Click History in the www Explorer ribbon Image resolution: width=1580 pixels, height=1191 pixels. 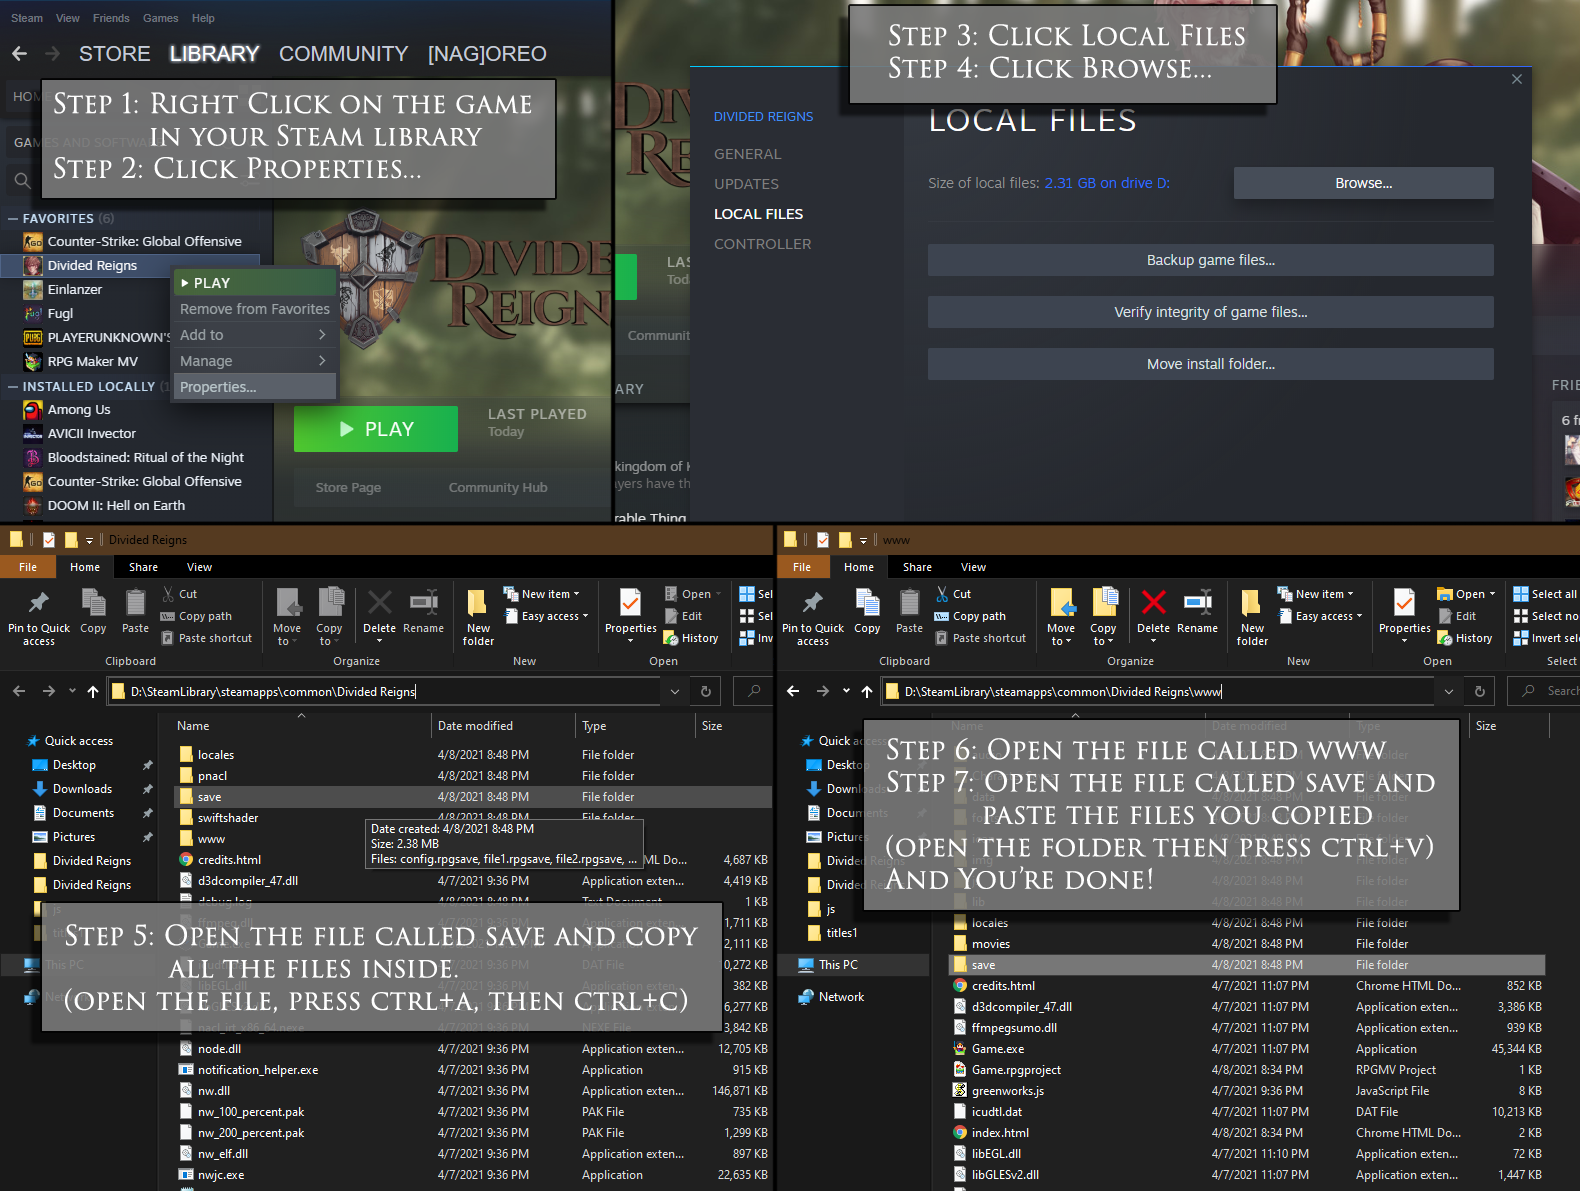[x=1465, y=638]
